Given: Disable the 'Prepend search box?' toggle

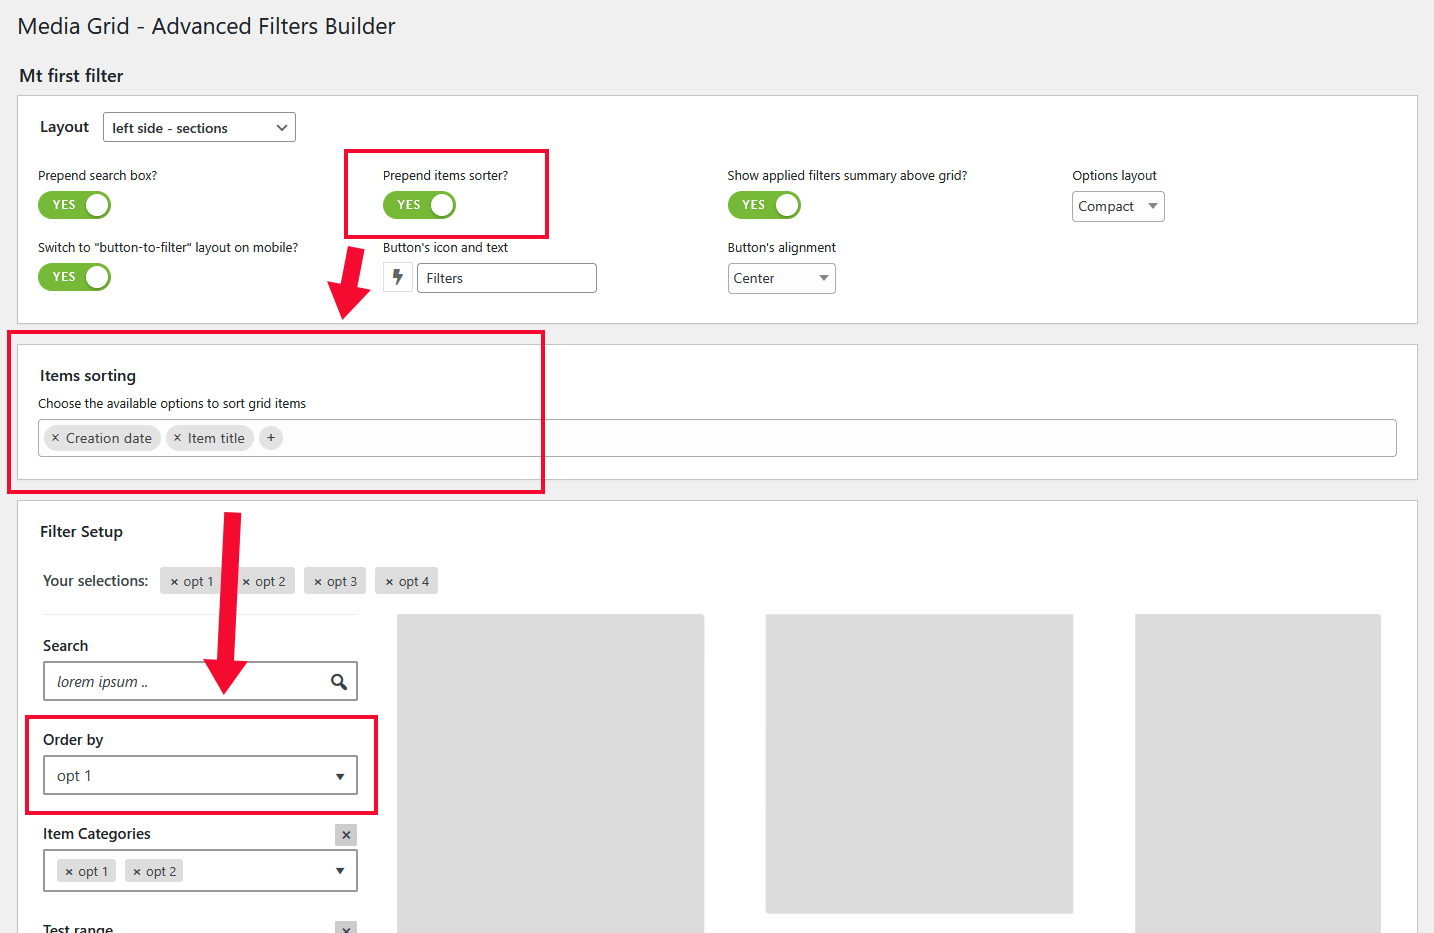Looking at the screenshot, I should [x=74, y=205].
